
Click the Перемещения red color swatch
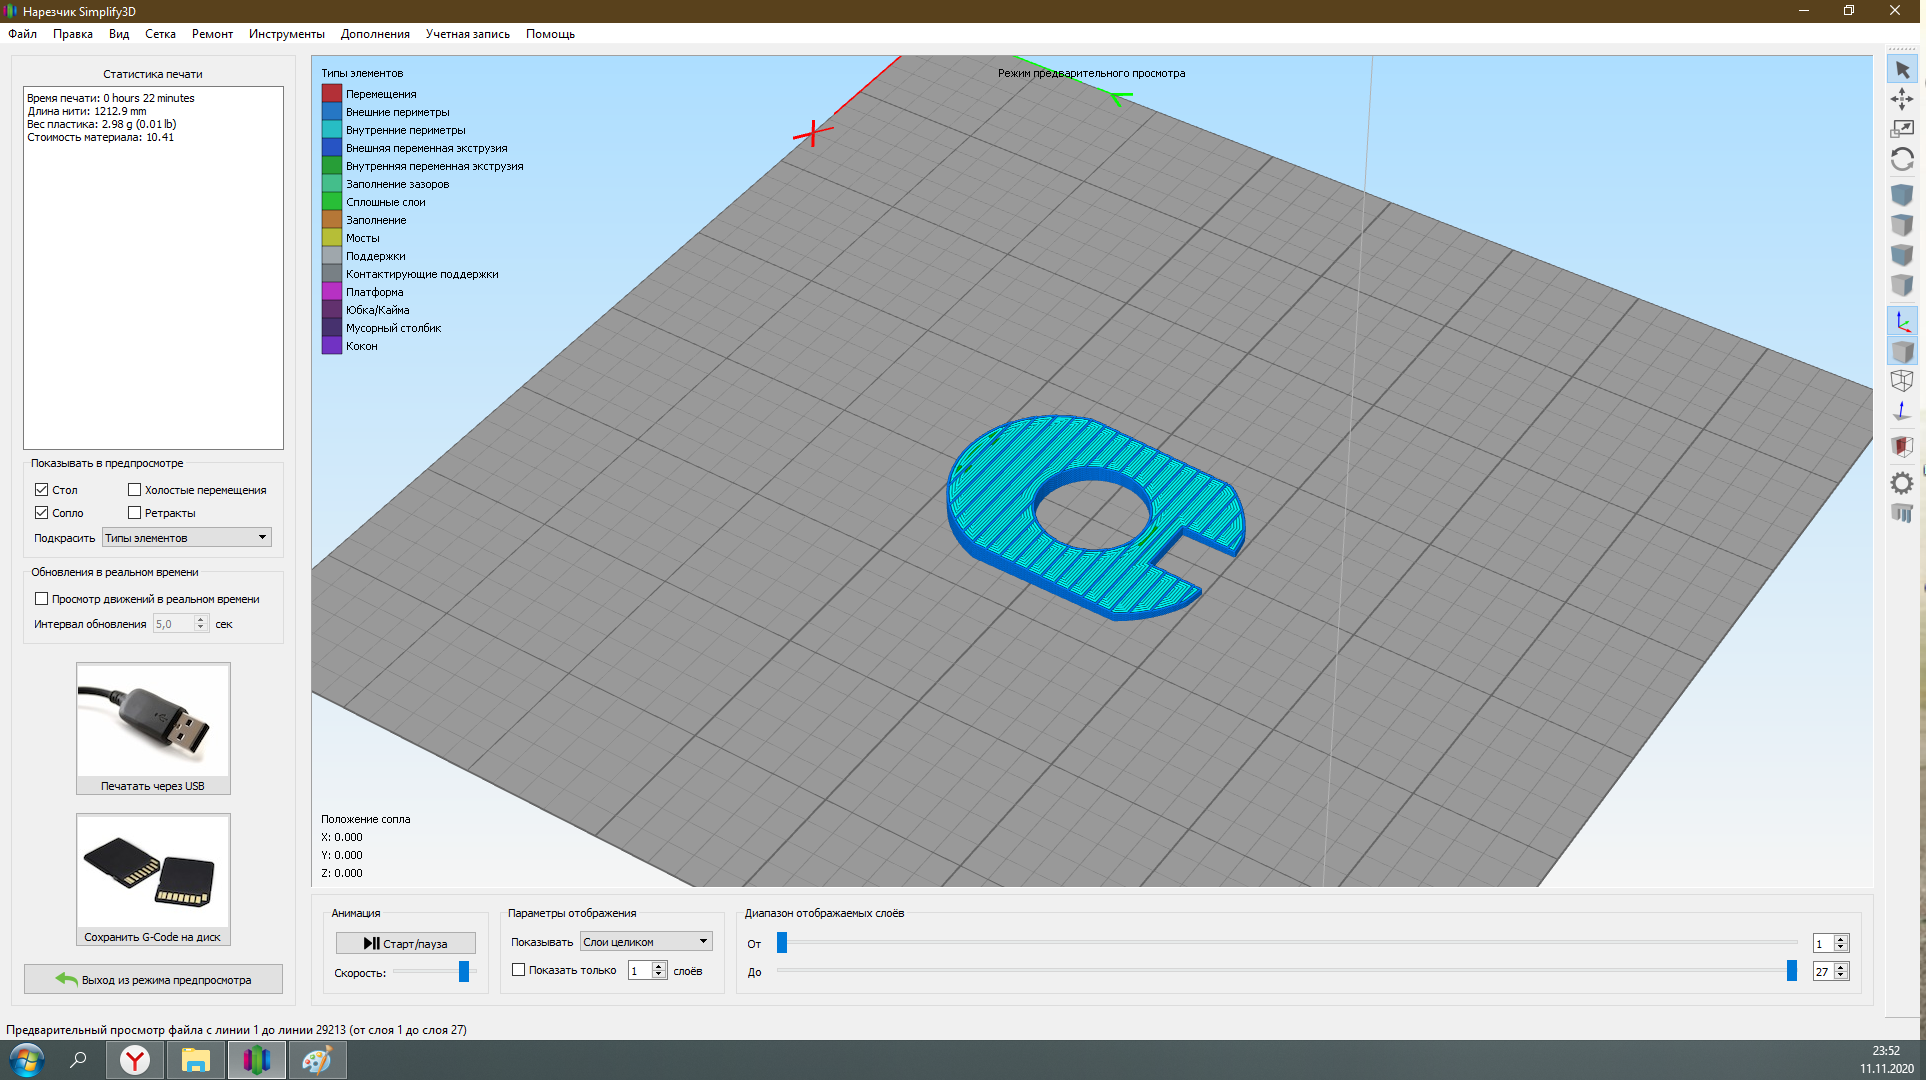(x=332, y=93)
